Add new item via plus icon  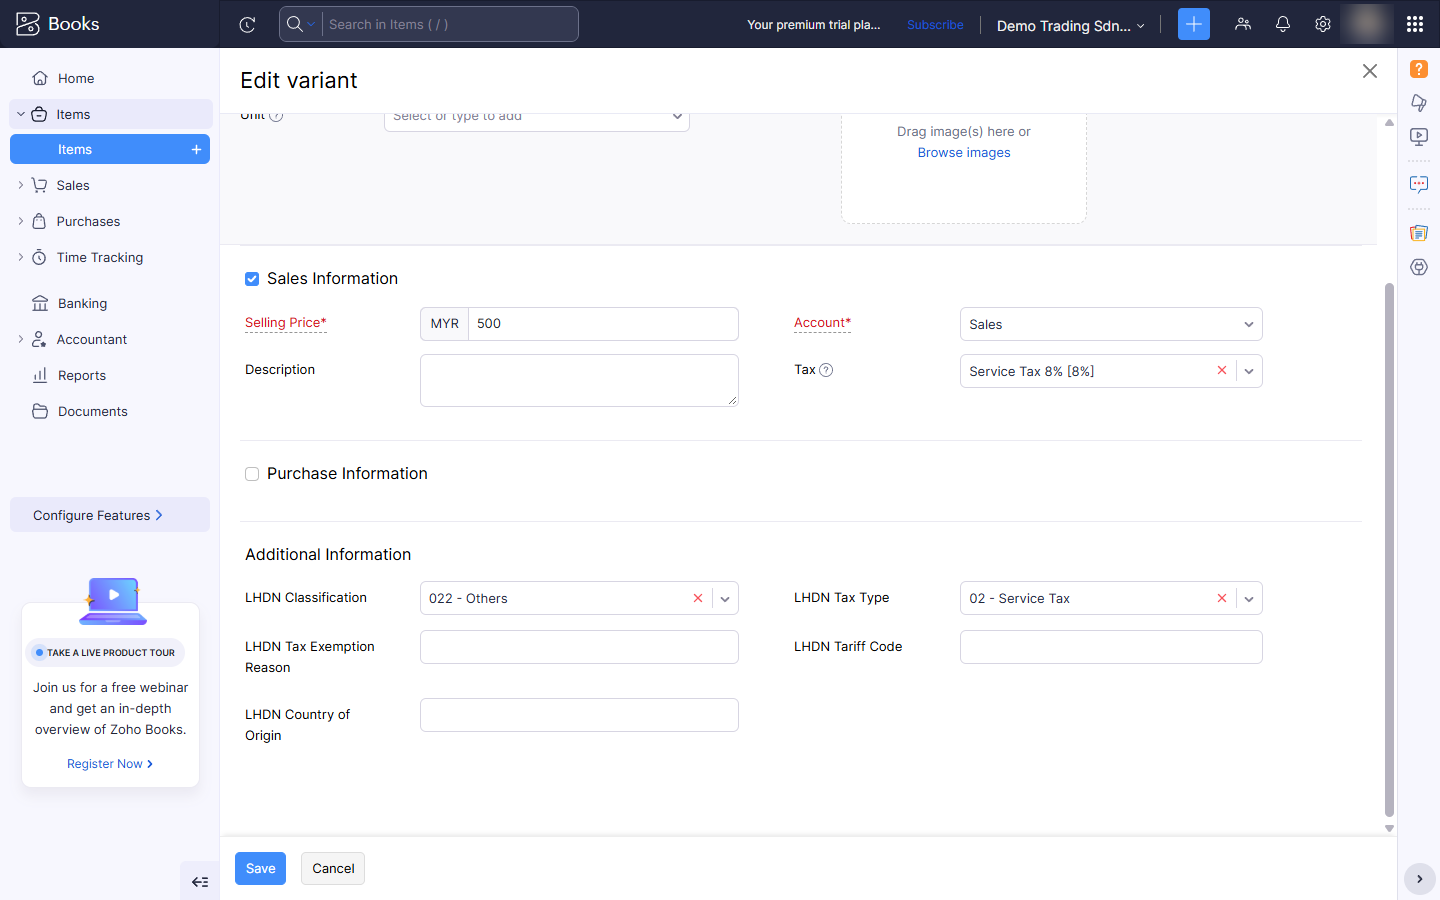point(196,149)
